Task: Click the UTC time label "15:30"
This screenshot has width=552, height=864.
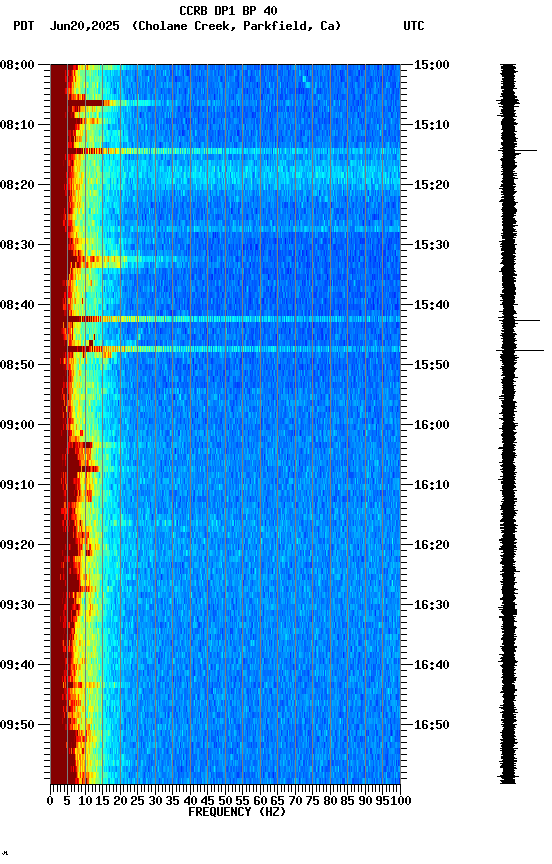Action: click(432, 245)
